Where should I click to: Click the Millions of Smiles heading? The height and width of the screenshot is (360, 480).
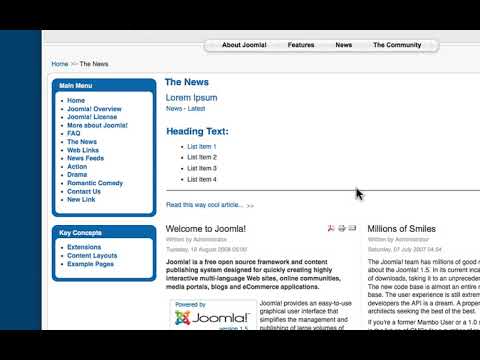402,229
